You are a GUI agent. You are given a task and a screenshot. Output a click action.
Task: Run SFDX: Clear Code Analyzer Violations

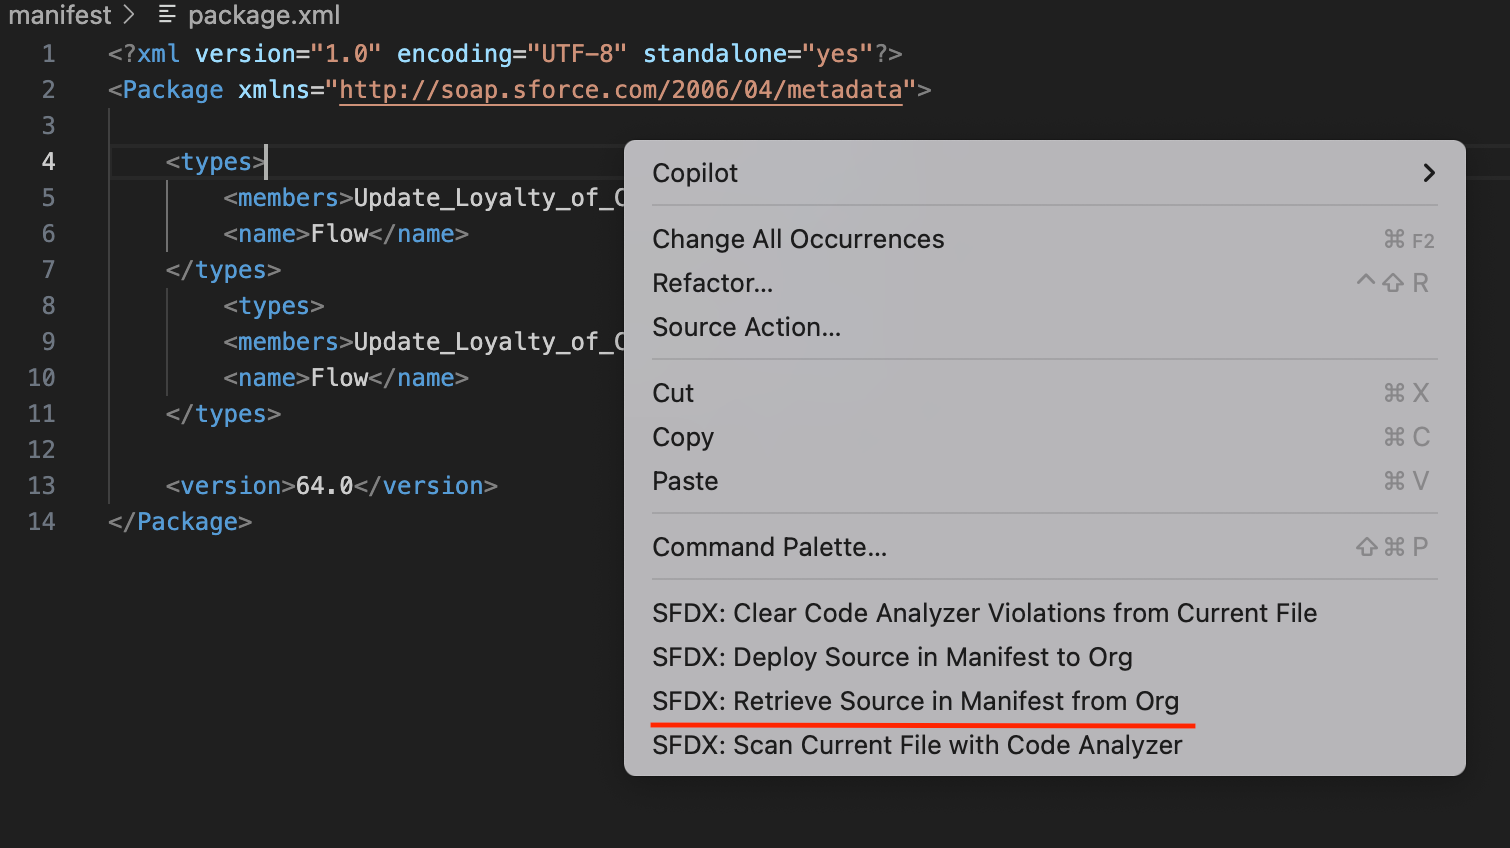click(984, 613)
